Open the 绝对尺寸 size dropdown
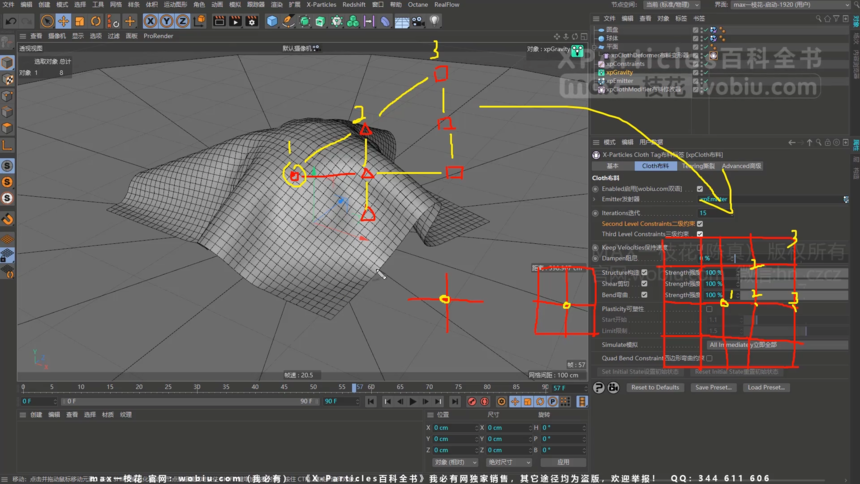 pyautogui.click(x=508, y=463)
